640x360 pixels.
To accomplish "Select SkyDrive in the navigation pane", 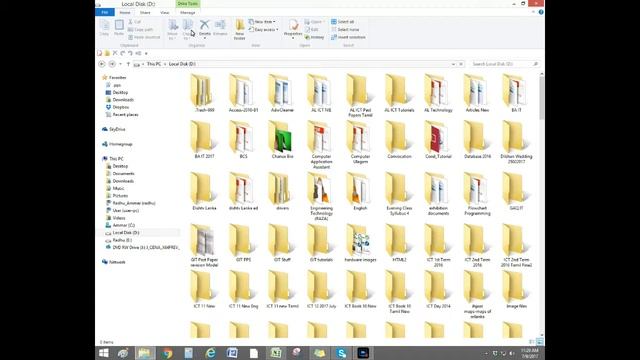I will tap(117, 129).
